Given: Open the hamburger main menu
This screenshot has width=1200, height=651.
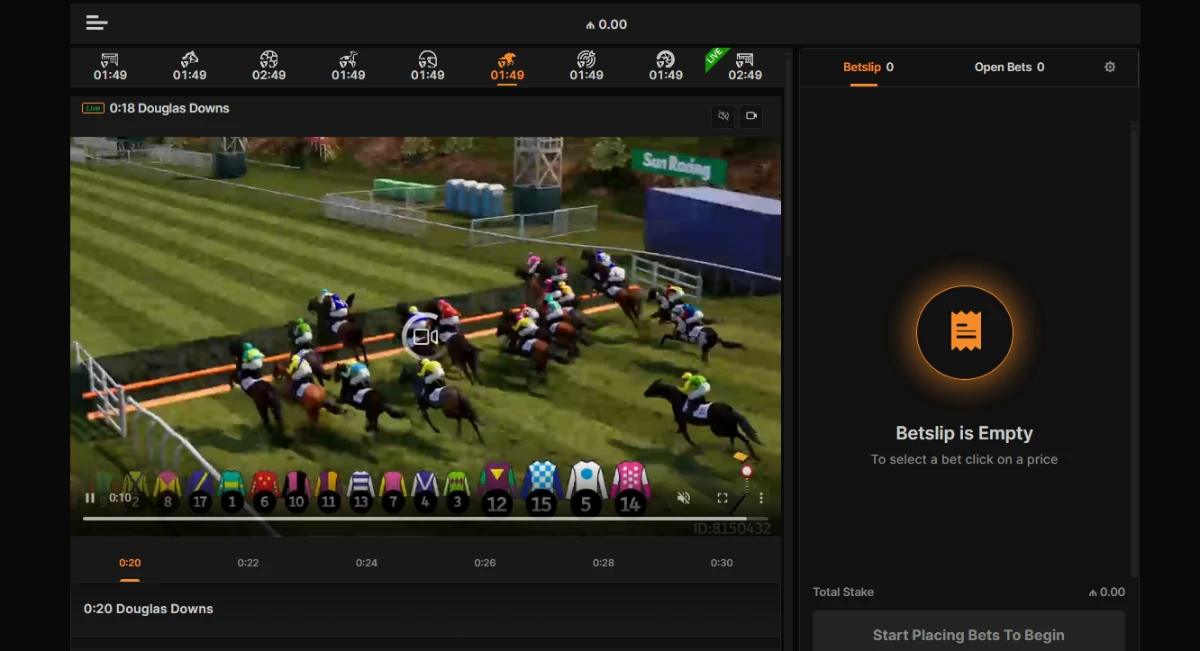Looking at the screenshot, I should (97, 23).
